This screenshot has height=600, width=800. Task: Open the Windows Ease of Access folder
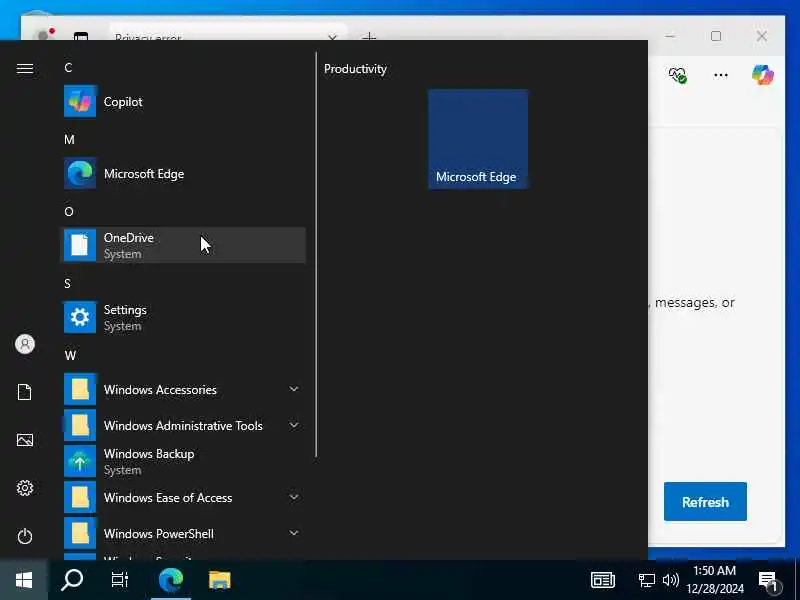tap(184, 497)
